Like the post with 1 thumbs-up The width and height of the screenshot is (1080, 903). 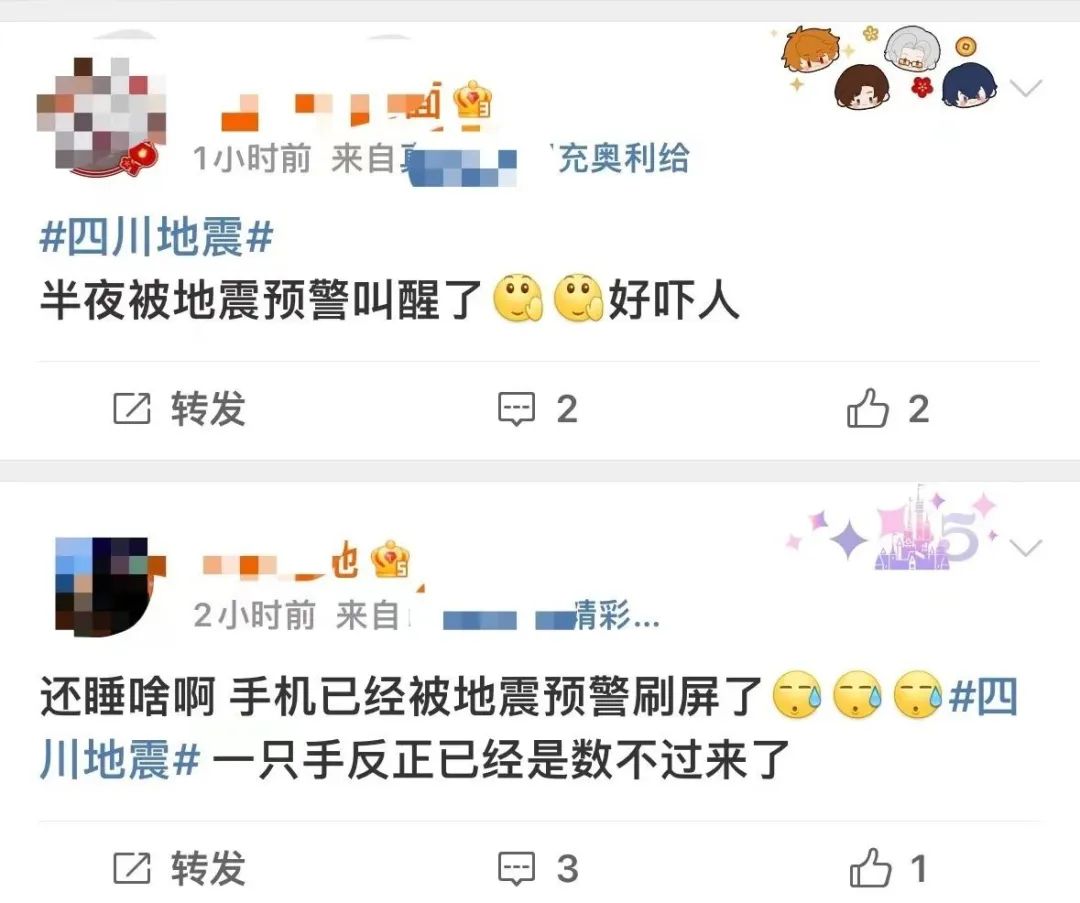click(x=888, y=868)
